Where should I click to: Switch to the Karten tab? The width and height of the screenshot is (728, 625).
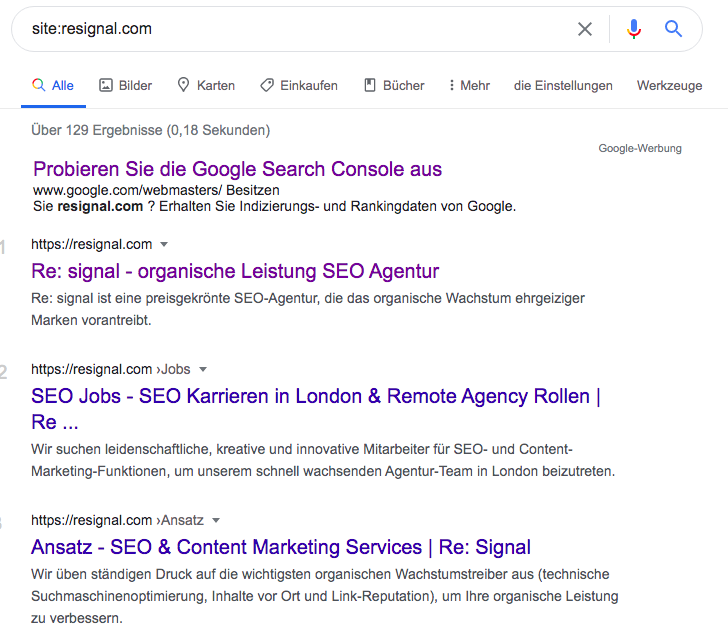point(206,85)
